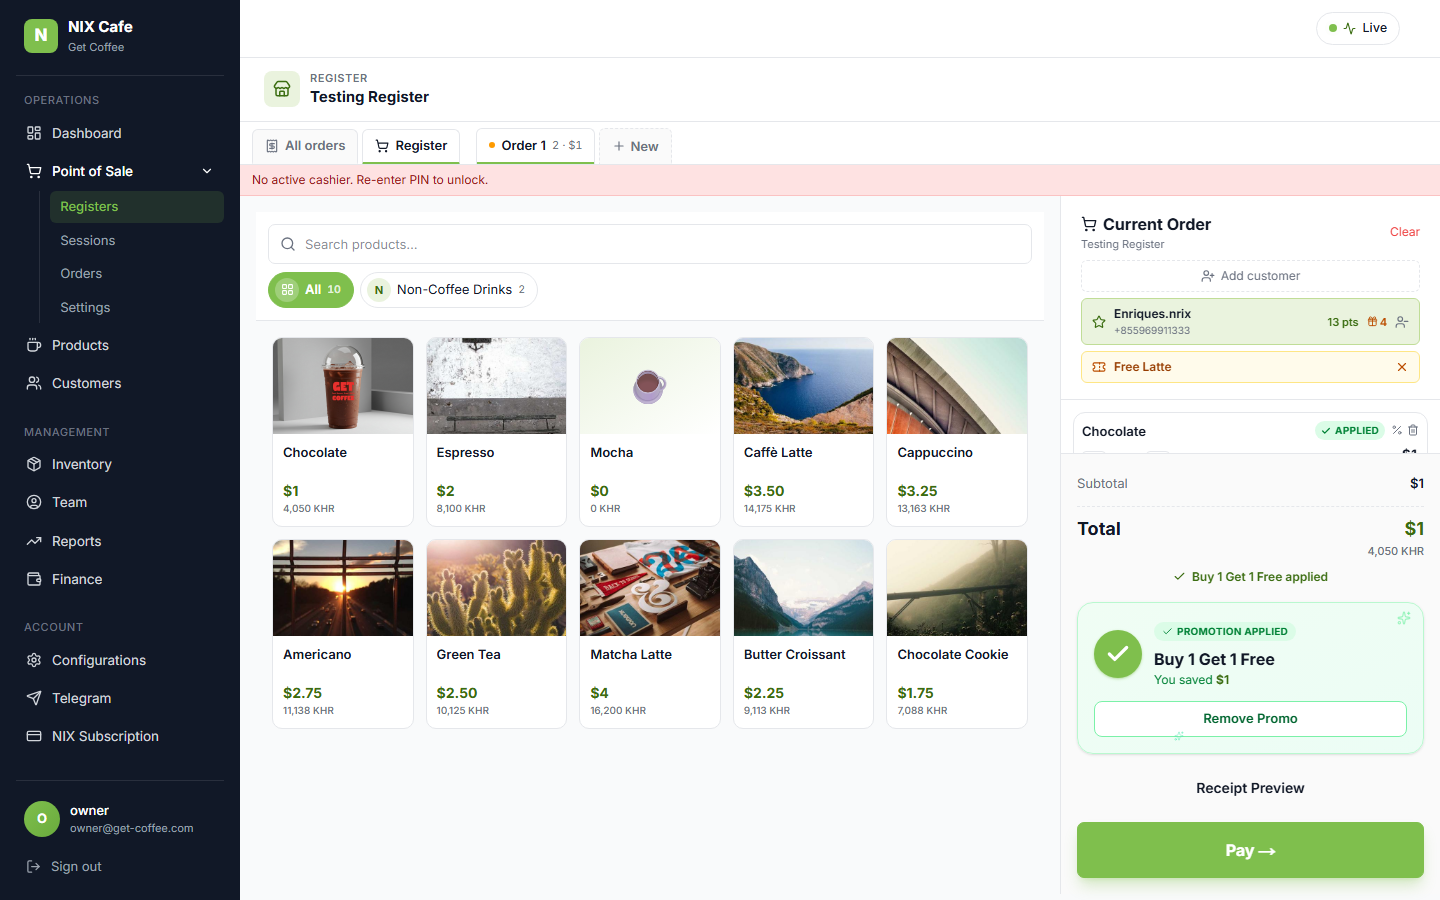Delete the Chocolate item with trash icon
The height and width of the screenshot is (900, 1440).
(x=1413, y=430)
